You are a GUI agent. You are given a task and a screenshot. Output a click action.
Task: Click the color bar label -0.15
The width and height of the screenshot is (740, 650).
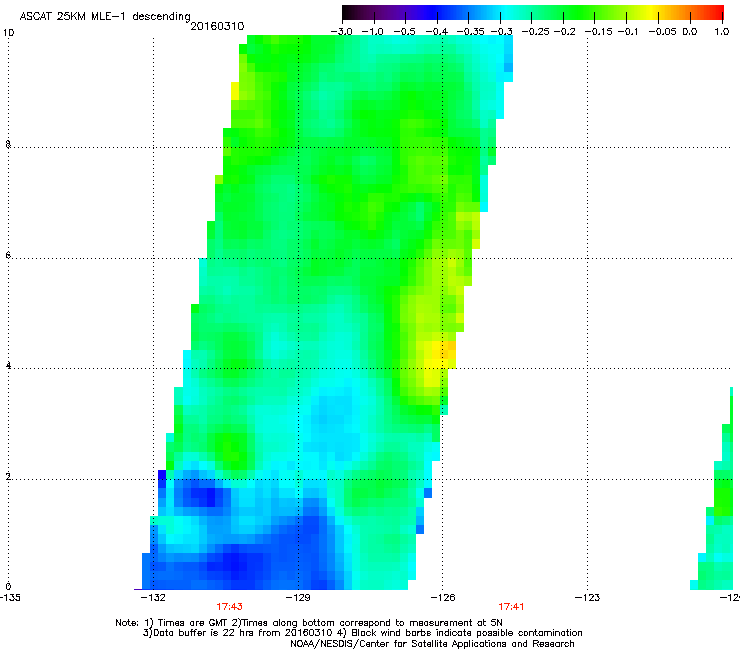[x=598, y=32]
